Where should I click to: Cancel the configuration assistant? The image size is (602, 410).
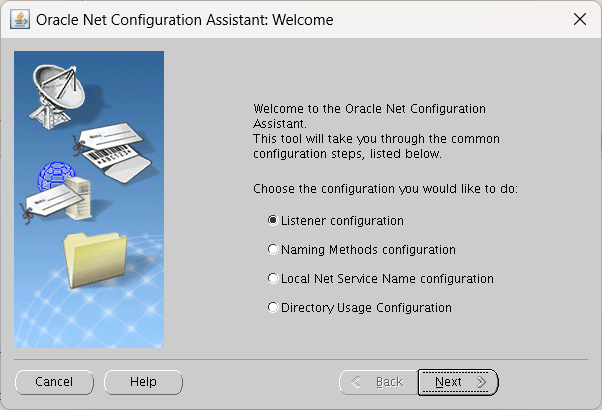(x=54, y=382)
